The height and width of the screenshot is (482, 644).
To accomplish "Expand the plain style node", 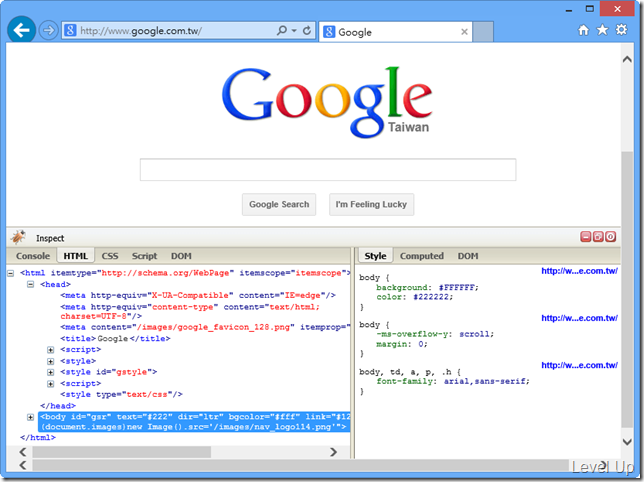I will click(x=51, y=361).
